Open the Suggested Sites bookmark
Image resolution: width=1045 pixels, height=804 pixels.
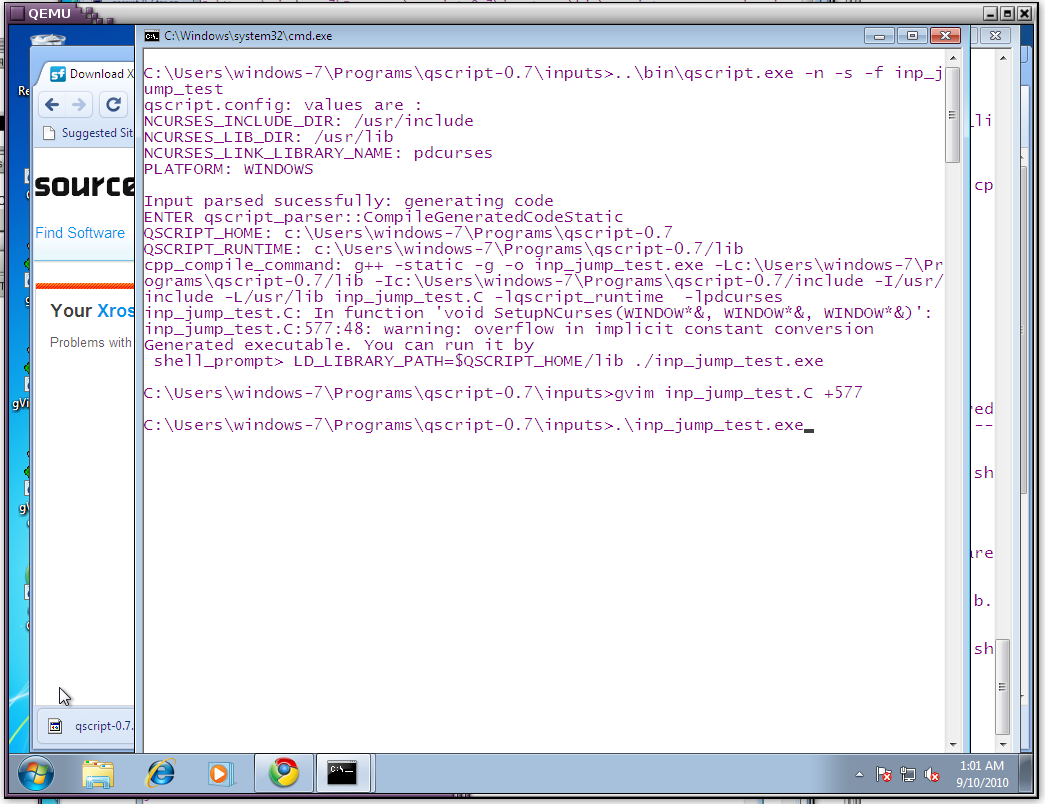[x=88, y=133]
